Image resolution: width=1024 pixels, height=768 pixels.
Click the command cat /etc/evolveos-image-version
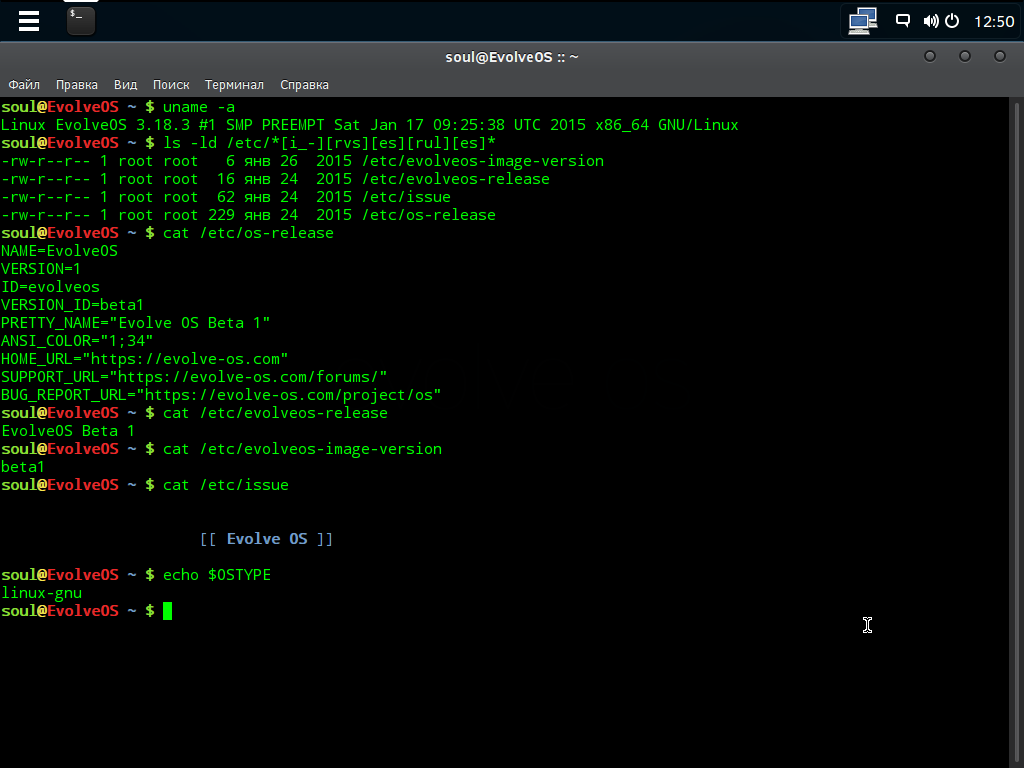[x=302, y=449]
